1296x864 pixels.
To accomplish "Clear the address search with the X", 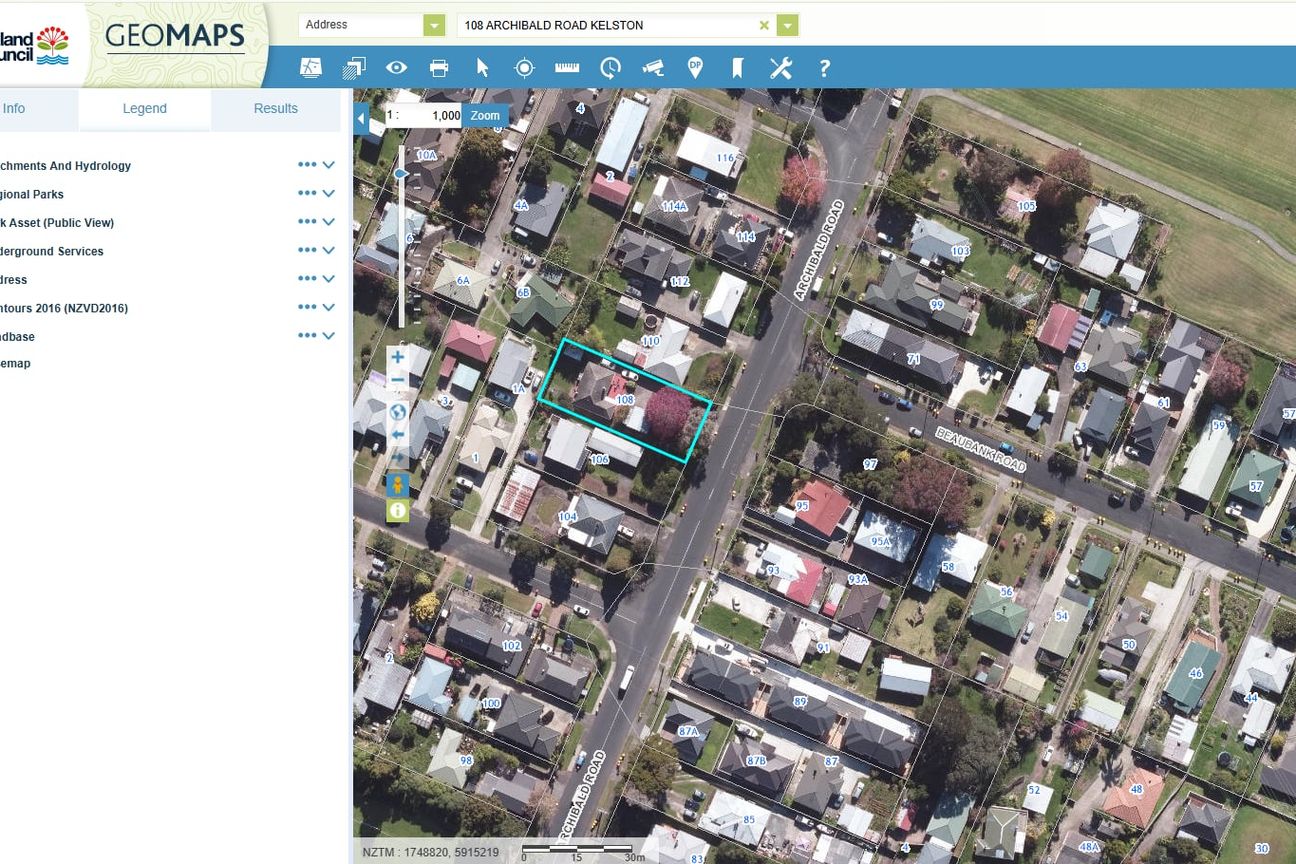I will tap(764, 25).
